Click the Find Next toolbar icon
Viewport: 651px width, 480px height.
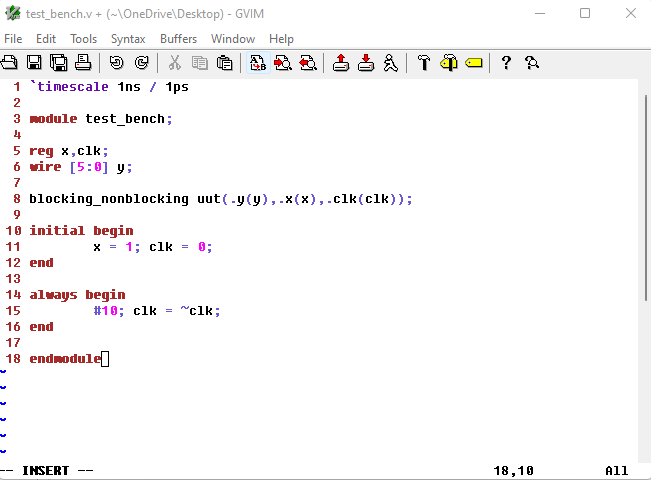coord(283,63)
